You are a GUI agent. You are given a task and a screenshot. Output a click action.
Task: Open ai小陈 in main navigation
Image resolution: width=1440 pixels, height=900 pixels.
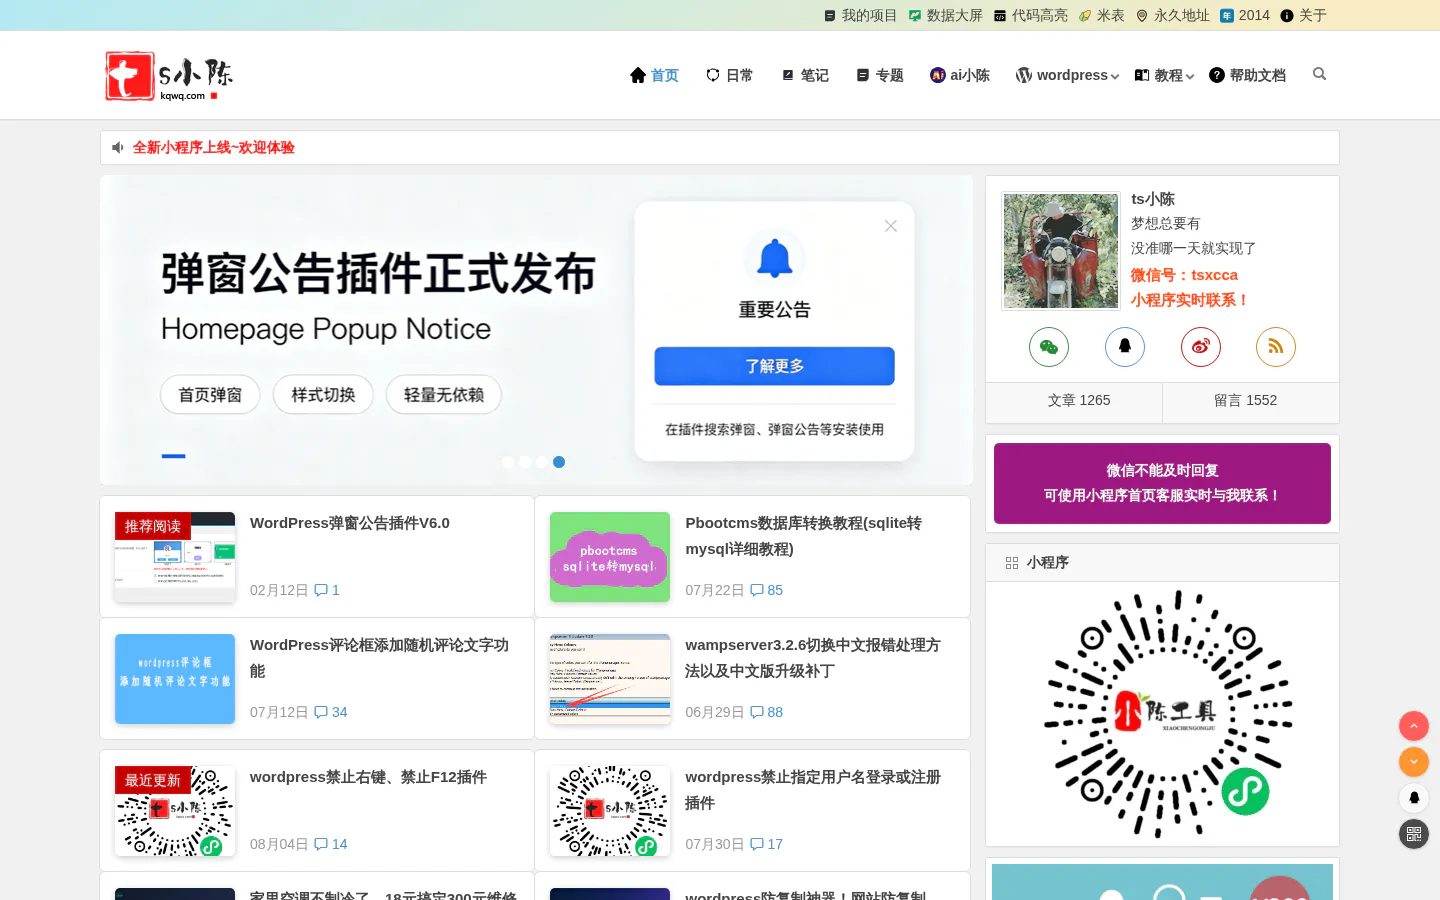coord(960,75)
